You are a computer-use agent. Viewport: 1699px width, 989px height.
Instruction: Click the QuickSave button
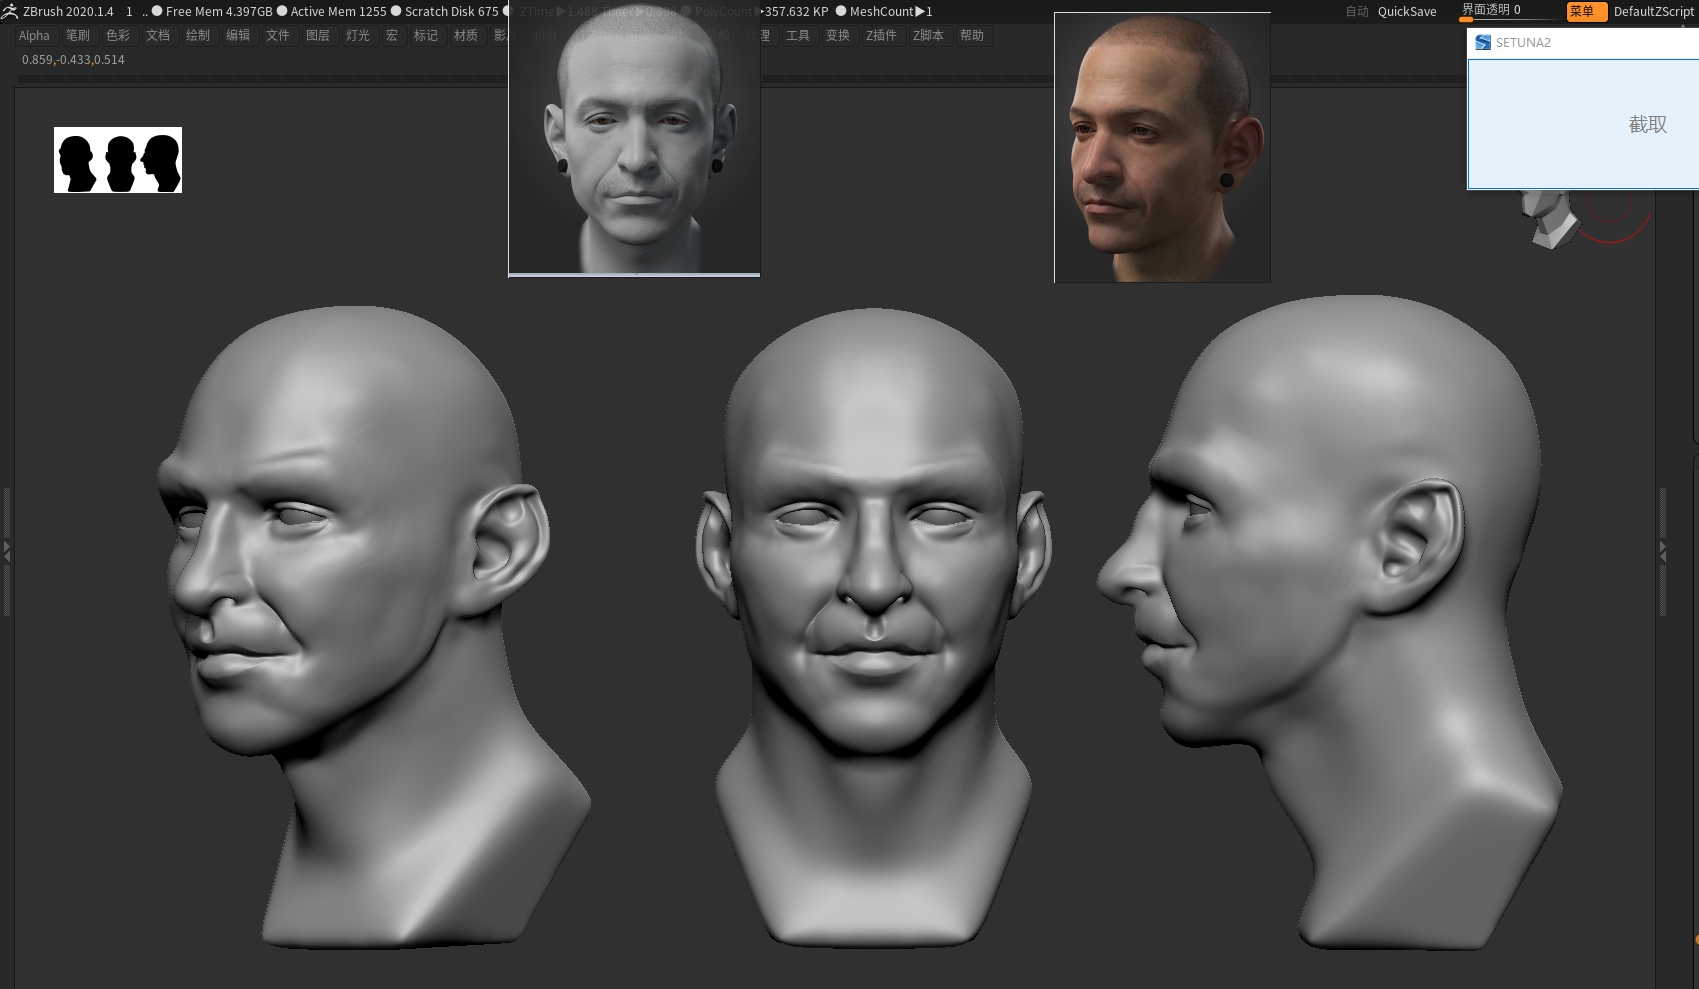tap(1407, 12)
